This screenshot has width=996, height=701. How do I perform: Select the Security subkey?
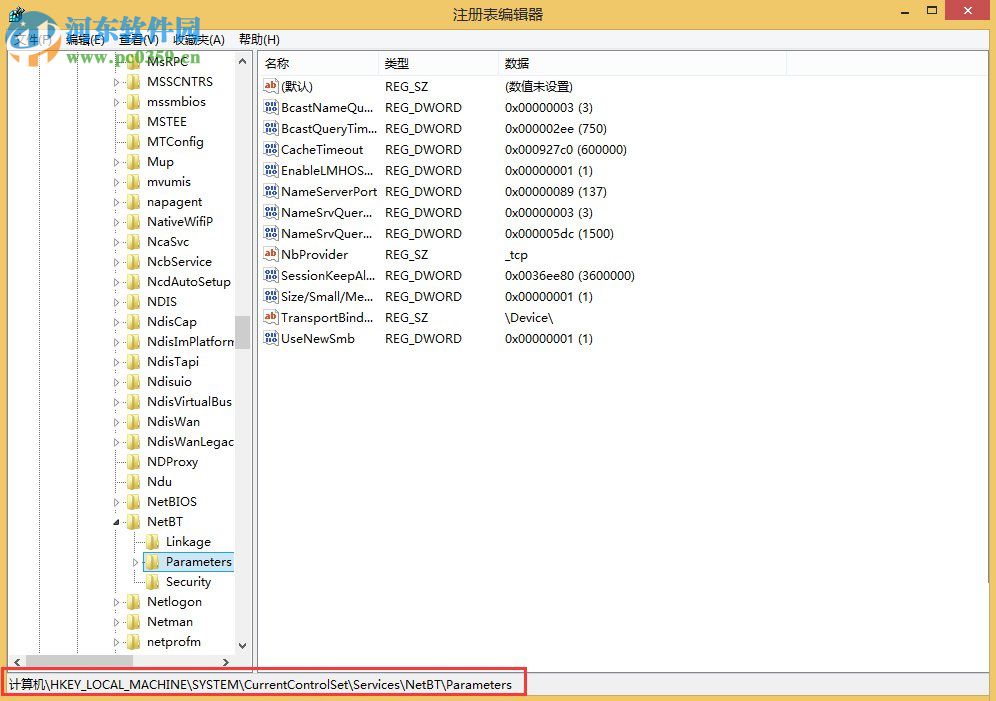pyautogui.click(x=186, y=581)
